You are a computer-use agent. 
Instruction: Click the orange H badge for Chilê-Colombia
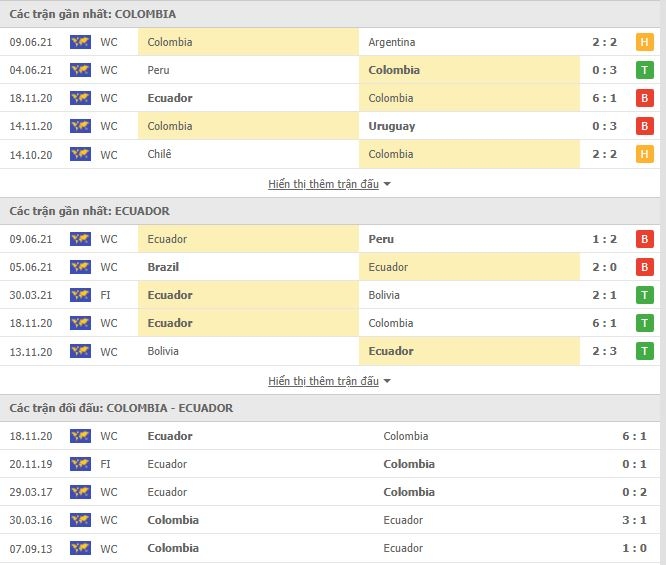coord(644,154)
